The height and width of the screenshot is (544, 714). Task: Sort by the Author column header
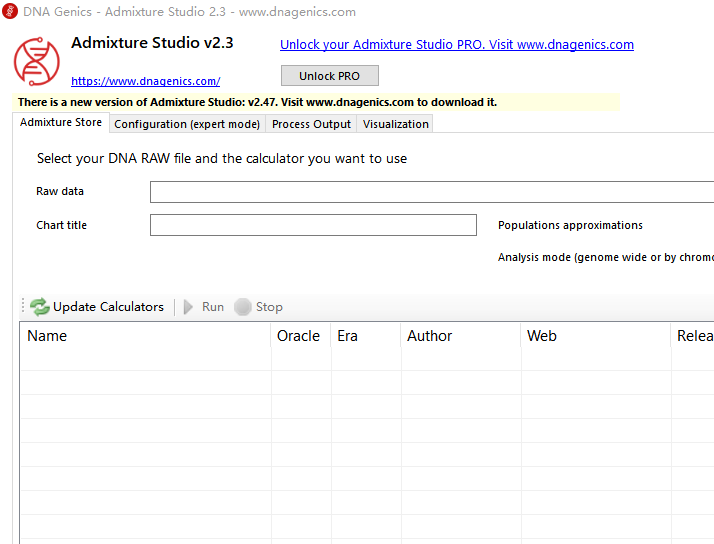click(461, 336)
